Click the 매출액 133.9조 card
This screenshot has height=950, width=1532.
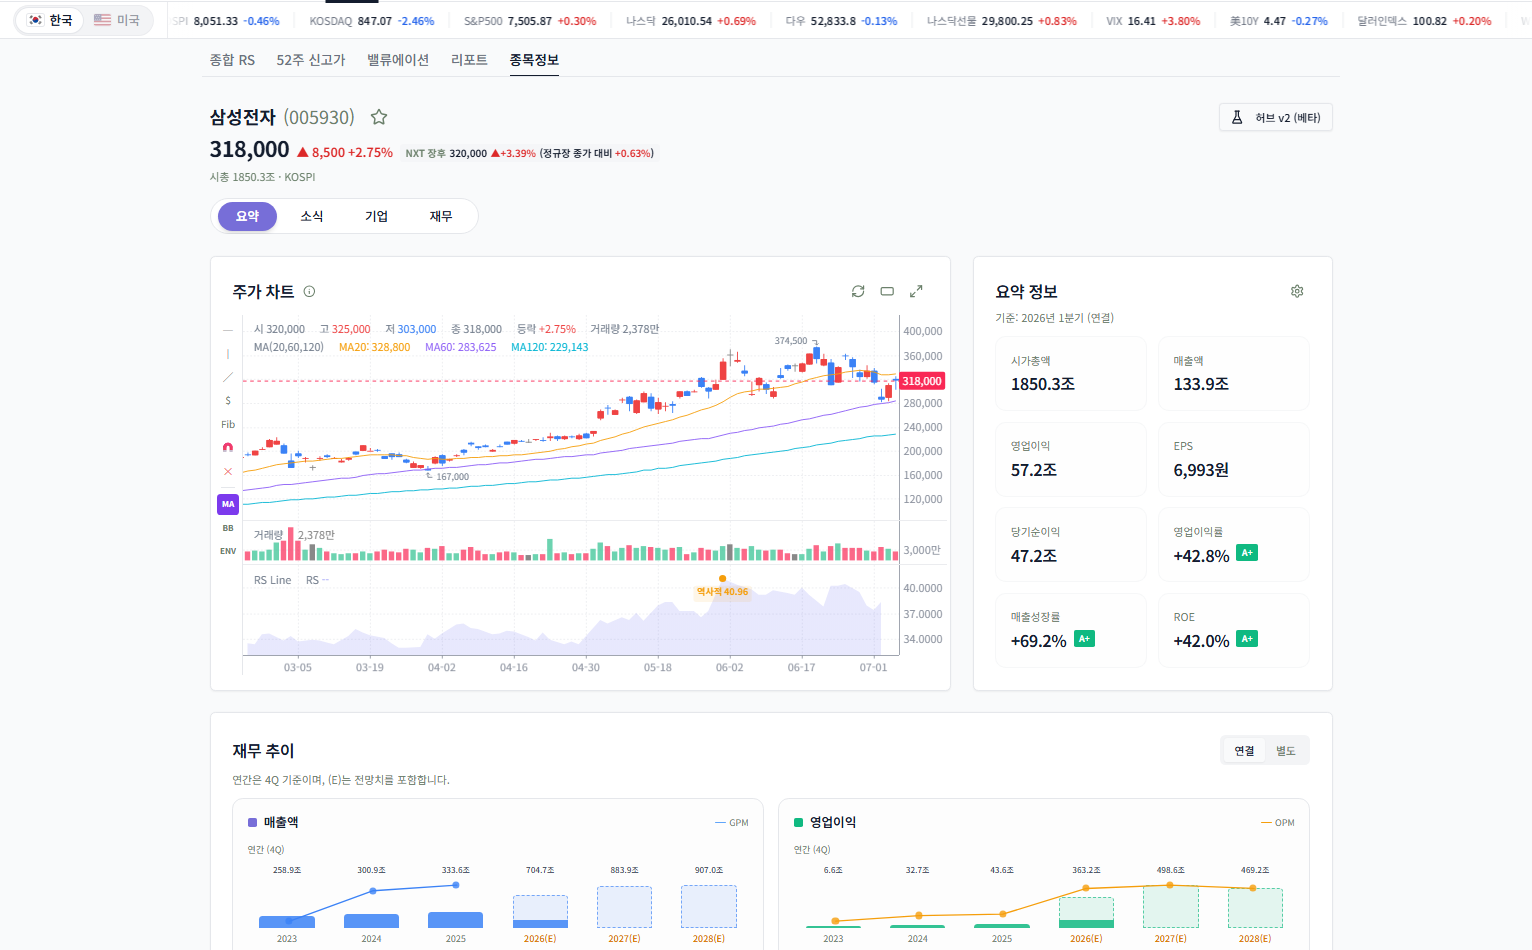tap(1234, 374)
